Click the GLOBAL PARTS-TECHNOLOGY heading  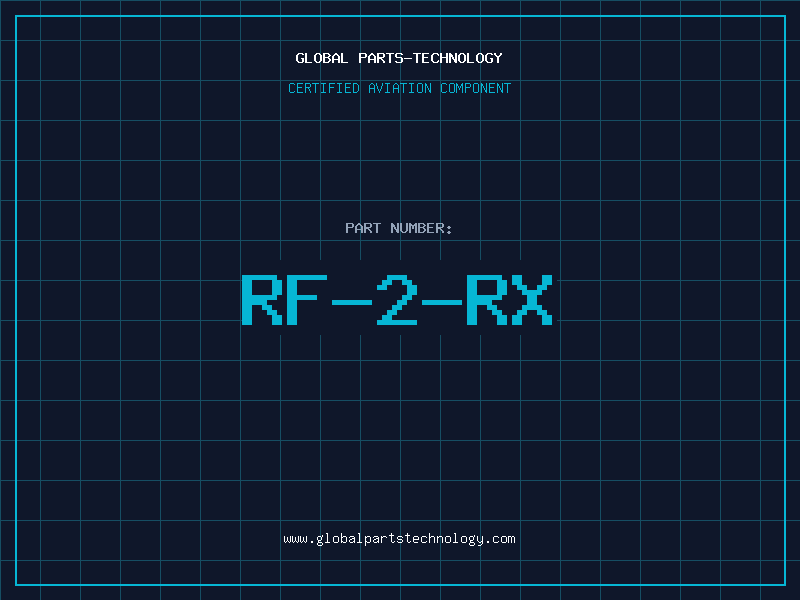click(399, 58)
